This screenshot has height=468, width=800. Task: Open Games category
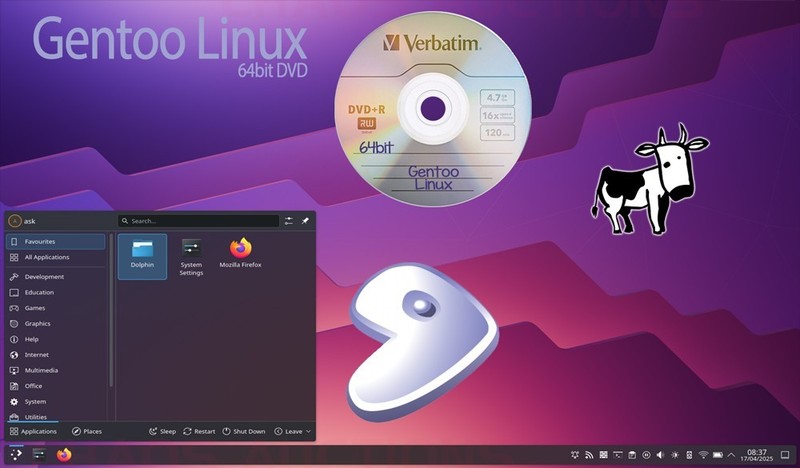point(55,308)
